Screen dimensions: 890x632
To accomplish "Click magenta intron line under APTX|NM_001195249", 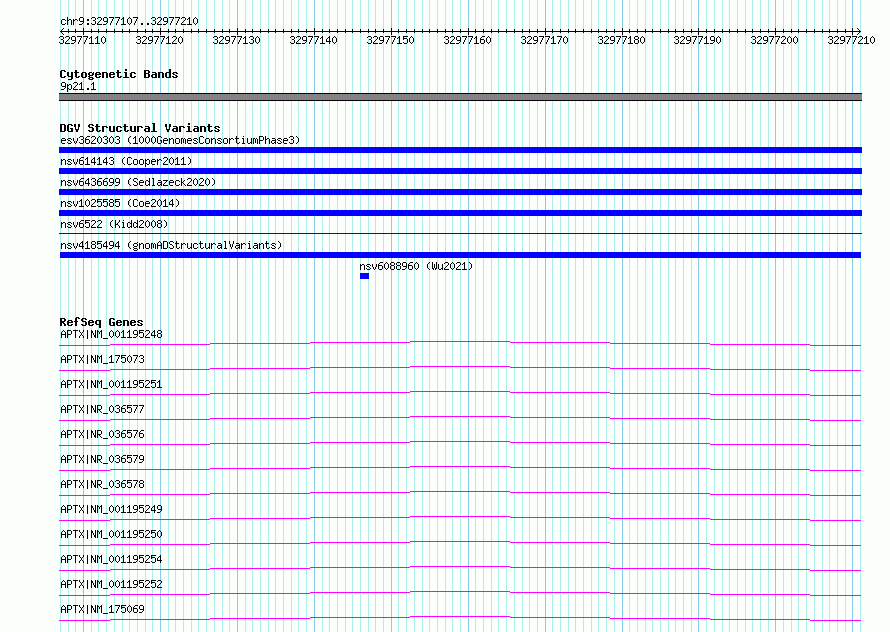I will pyautogui.click(x=460, y=517).
